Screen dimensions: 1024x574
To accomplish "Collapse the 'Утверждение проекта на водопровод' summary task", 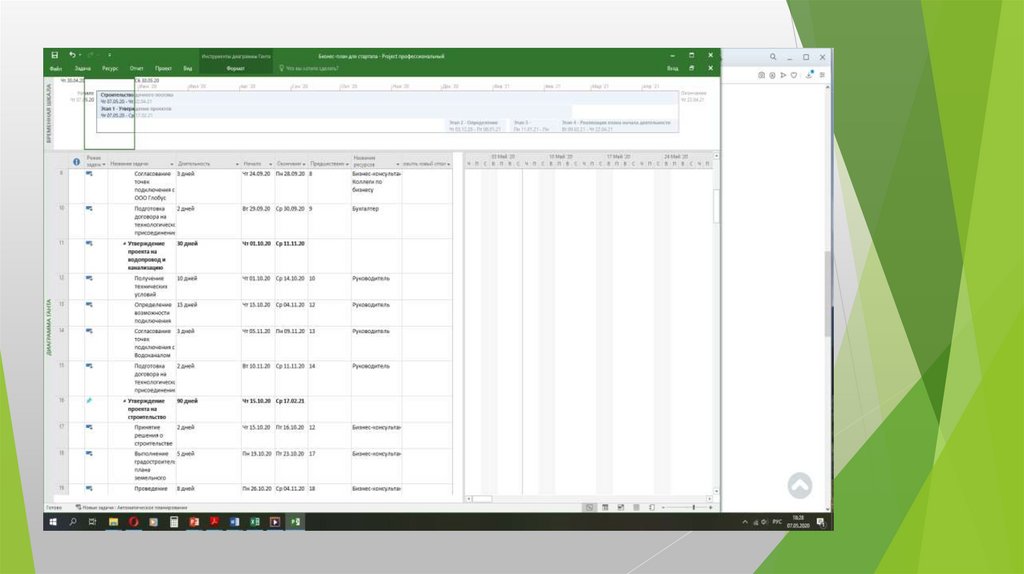I will tap(125, 244).
